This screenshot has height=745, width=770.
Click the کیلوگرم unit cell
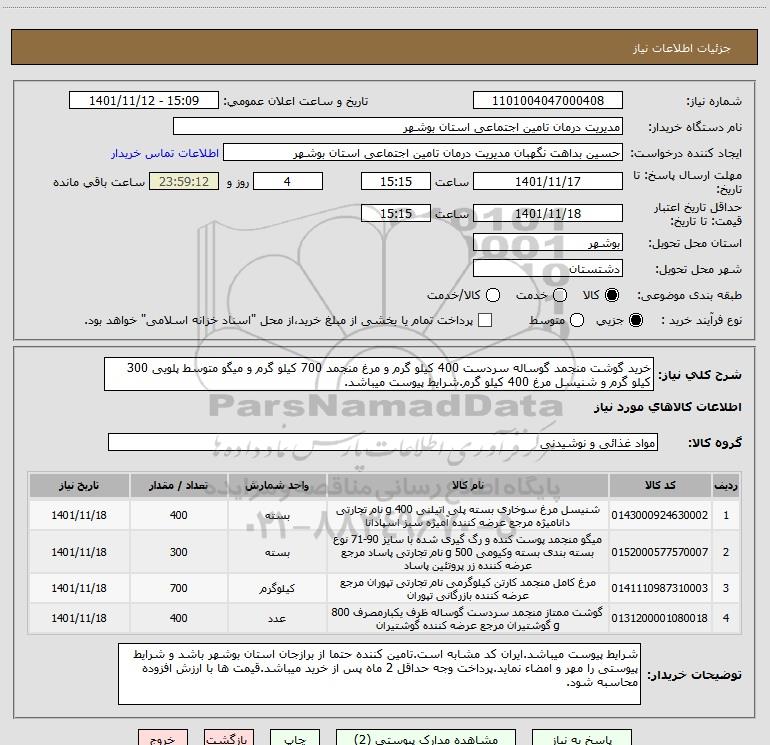coord(277,588)
